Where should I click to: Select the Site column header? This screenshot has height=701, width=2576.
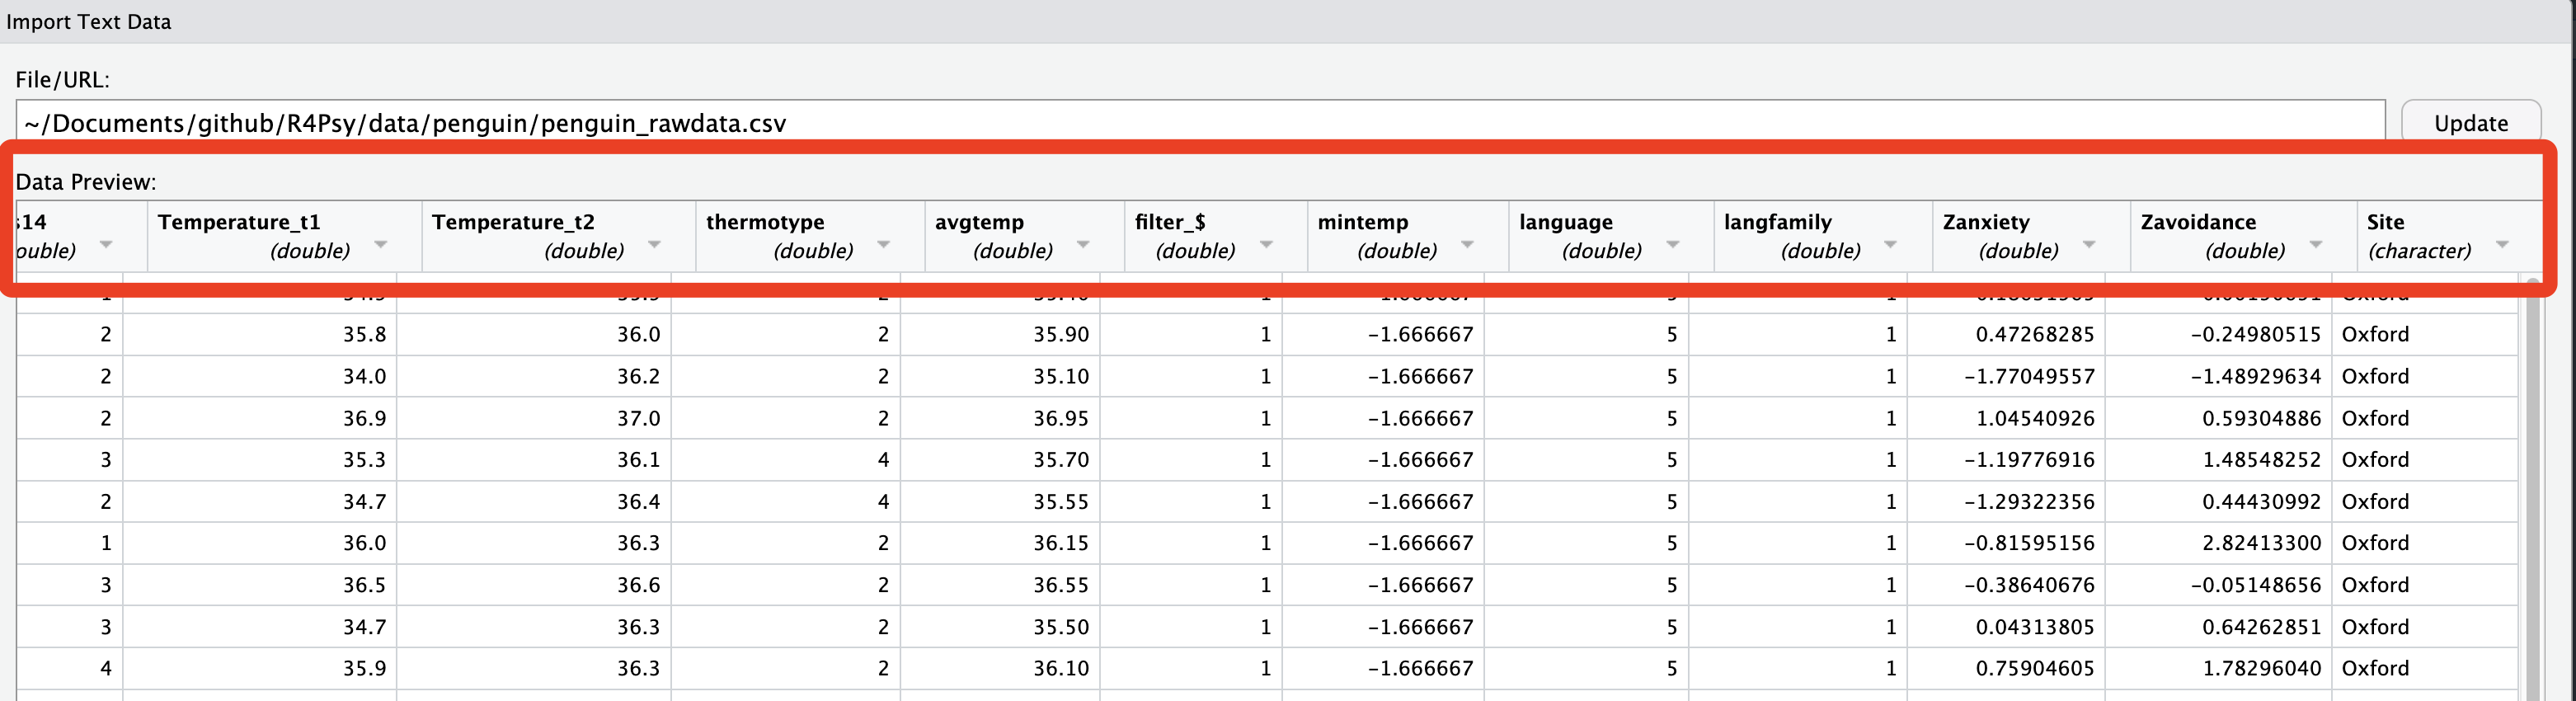tap(2386, 222)
